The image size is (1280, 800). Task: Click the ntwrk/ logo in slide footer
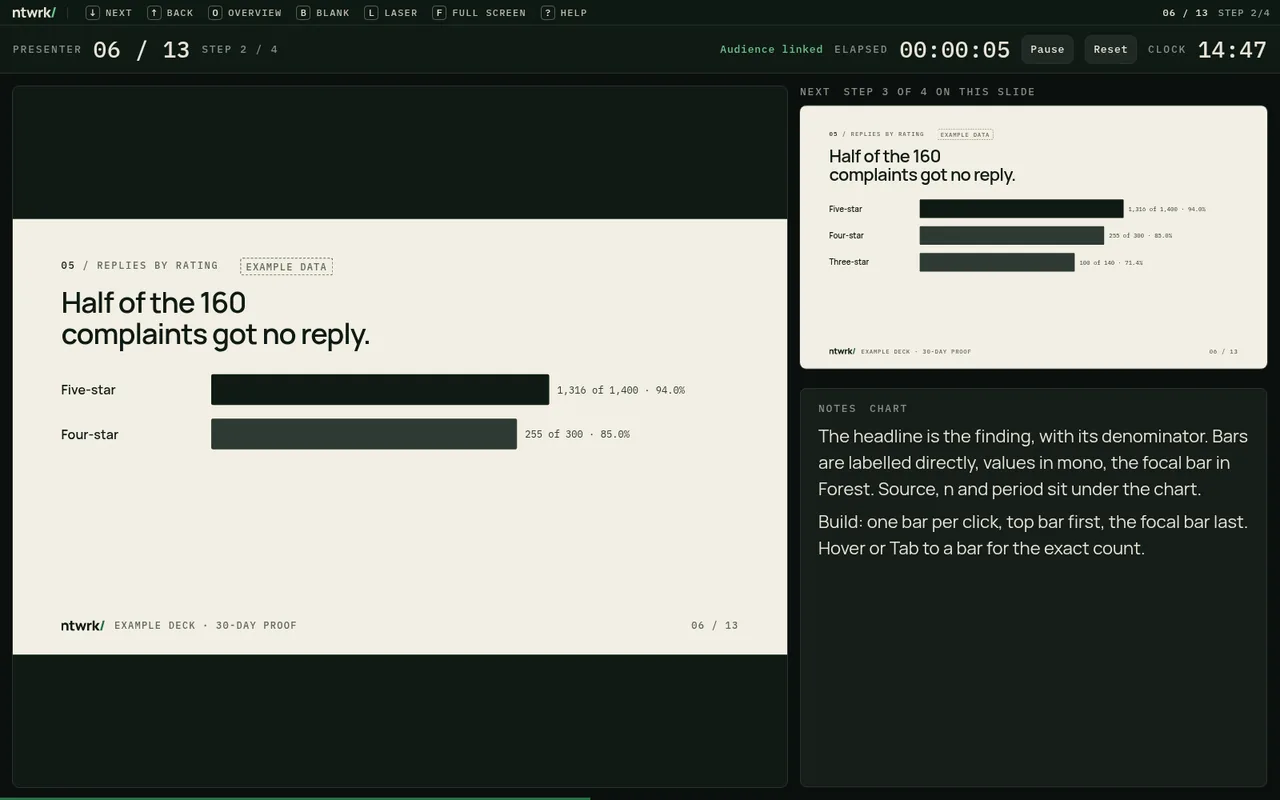point(83,625)
